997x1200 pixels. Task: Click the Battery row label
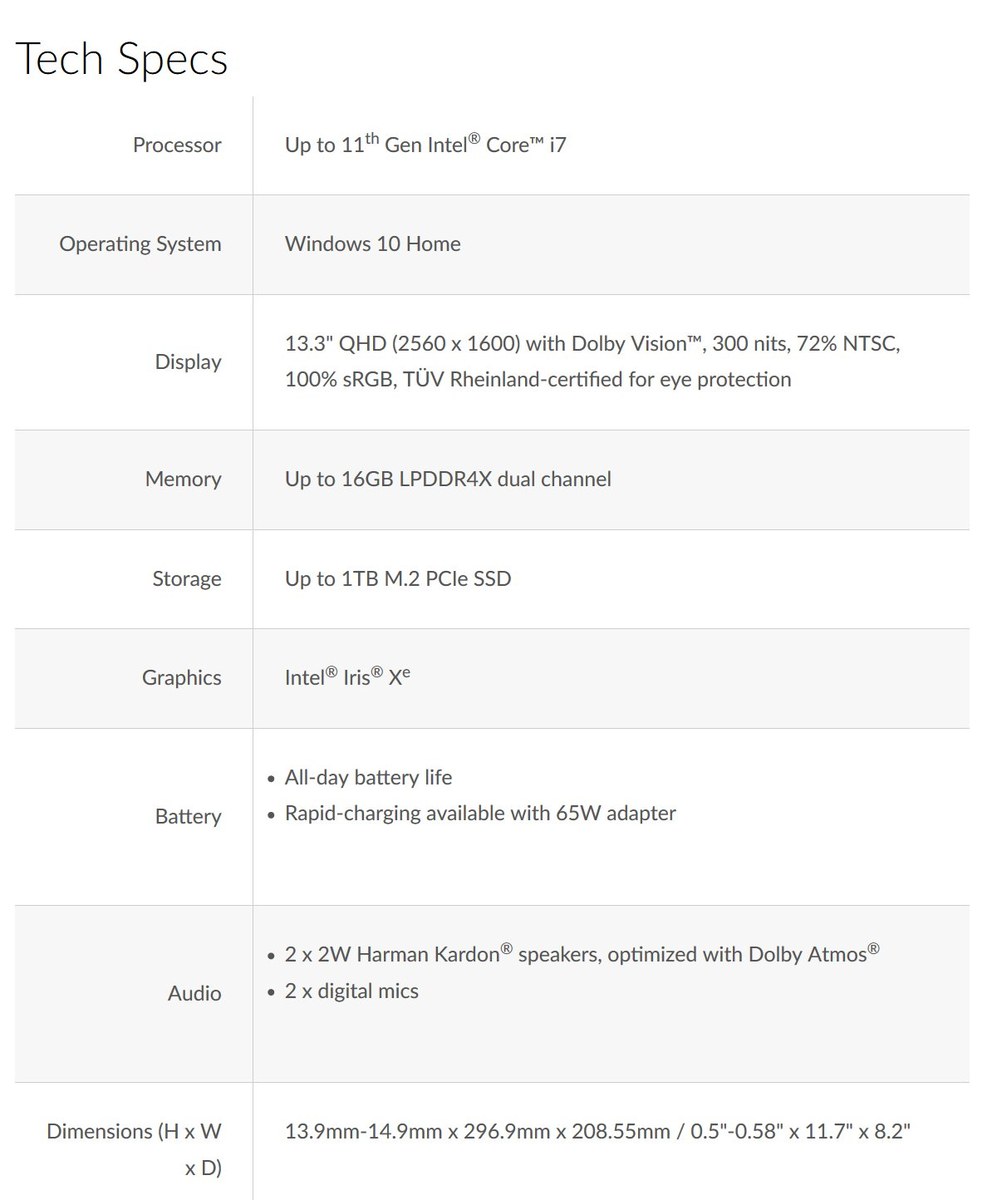pyautogui.click(x=188, y=817)
